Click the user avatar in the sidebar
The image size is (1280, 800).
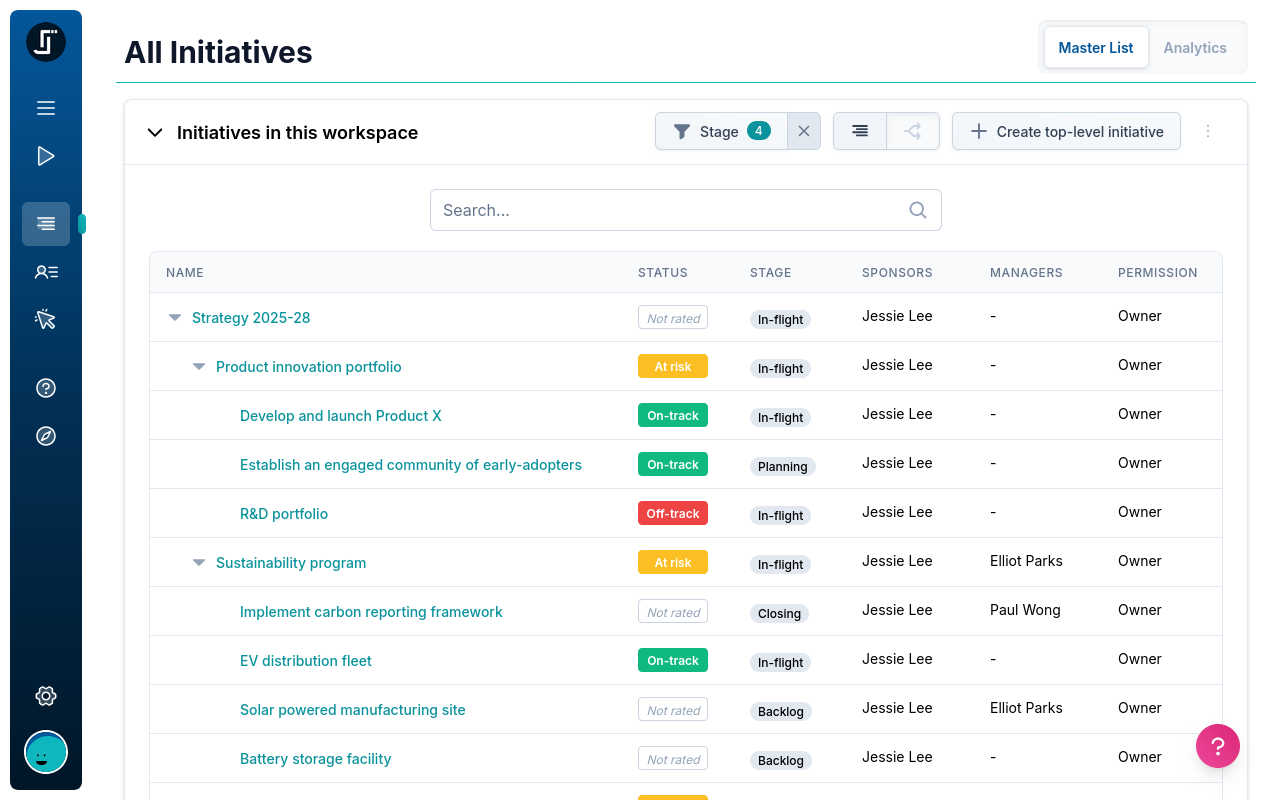[x=46, y=752]
